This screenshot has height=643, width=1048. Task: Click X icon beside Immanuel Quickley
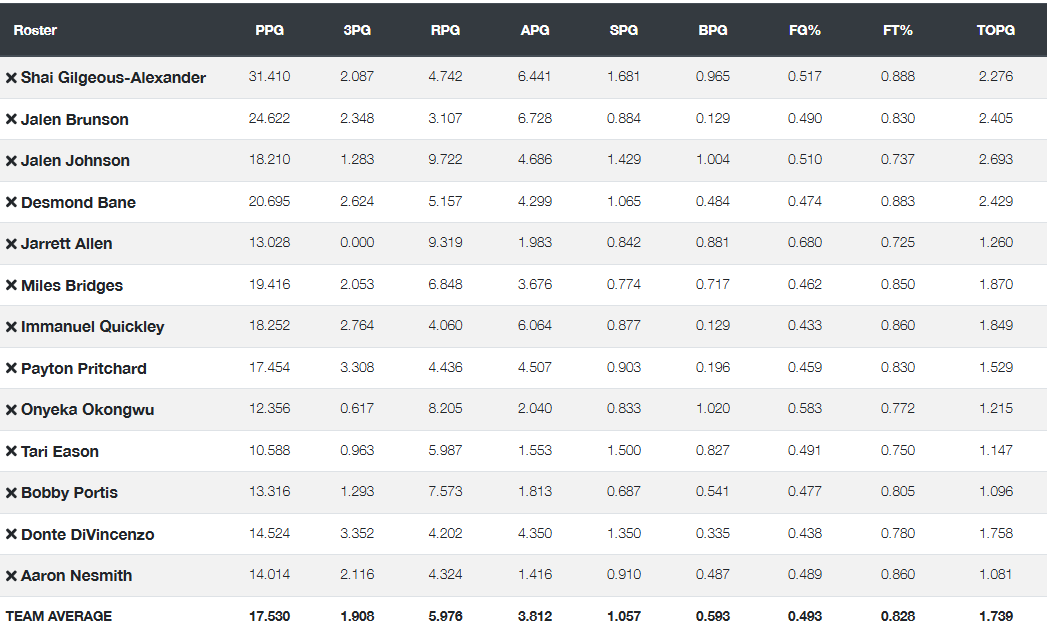click(x=11, y=327)
